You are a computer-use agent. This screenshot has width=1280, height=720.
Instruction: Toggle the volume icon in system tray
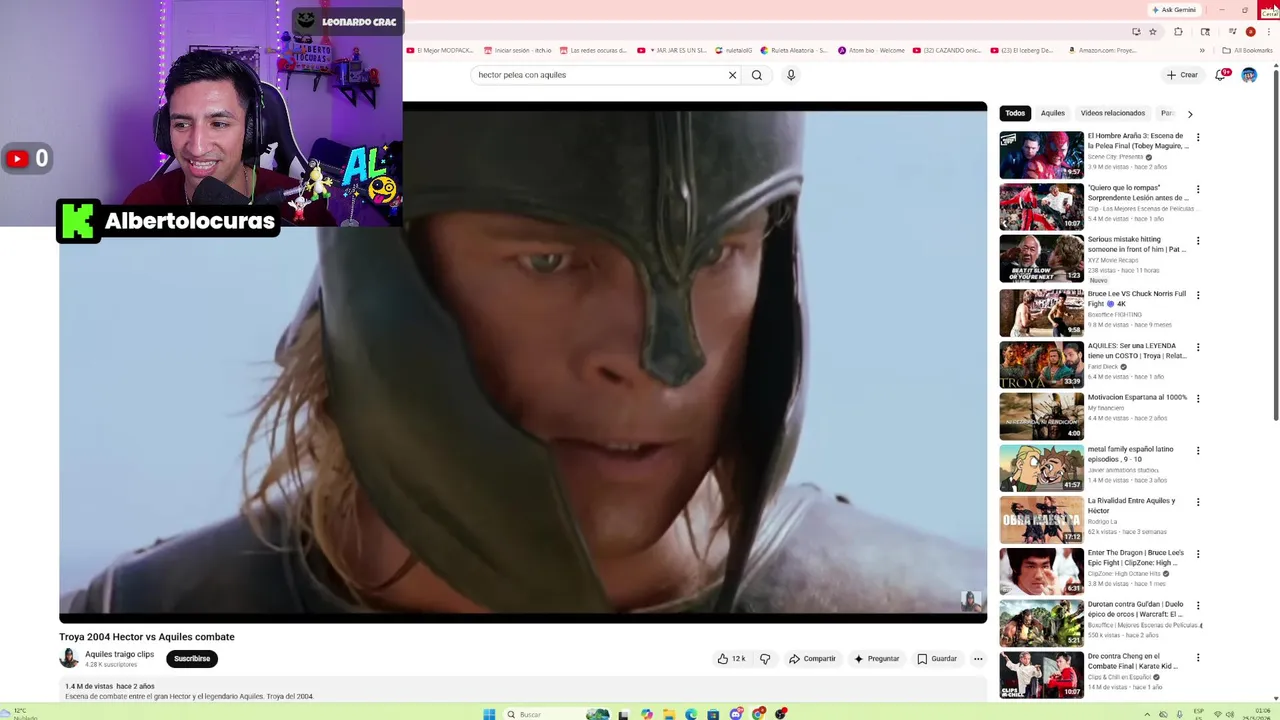(x=1229, y=714)
